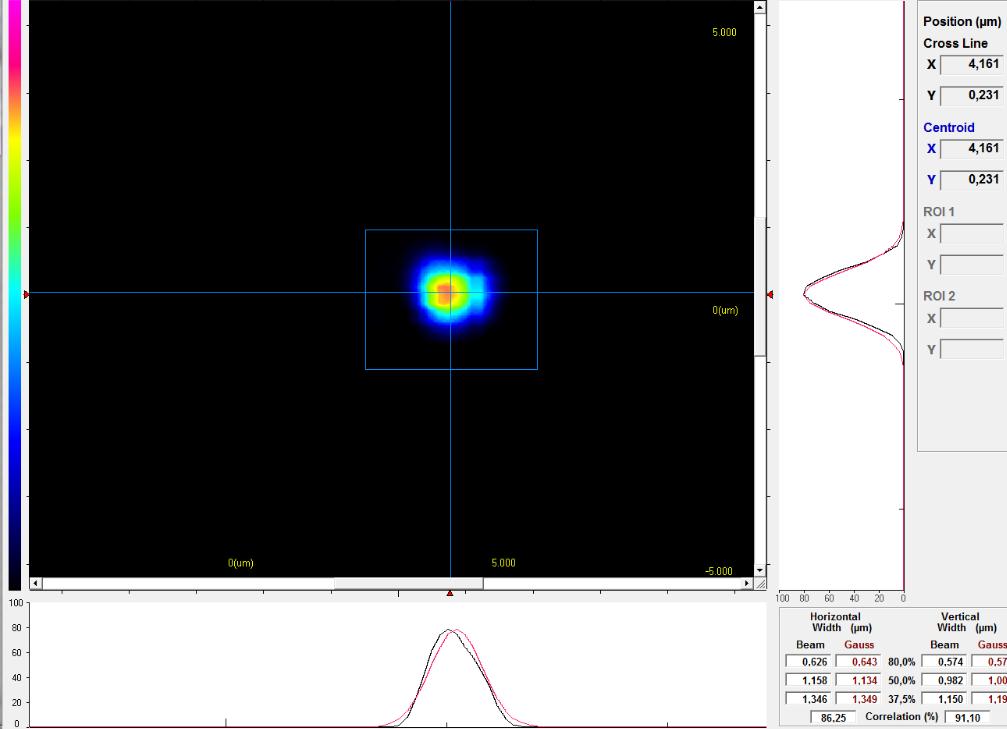Image resolution: width=1007 pixels, height=729 pixels.
Task: Click the ROI 1 X field
Action: tap(972, 233)
